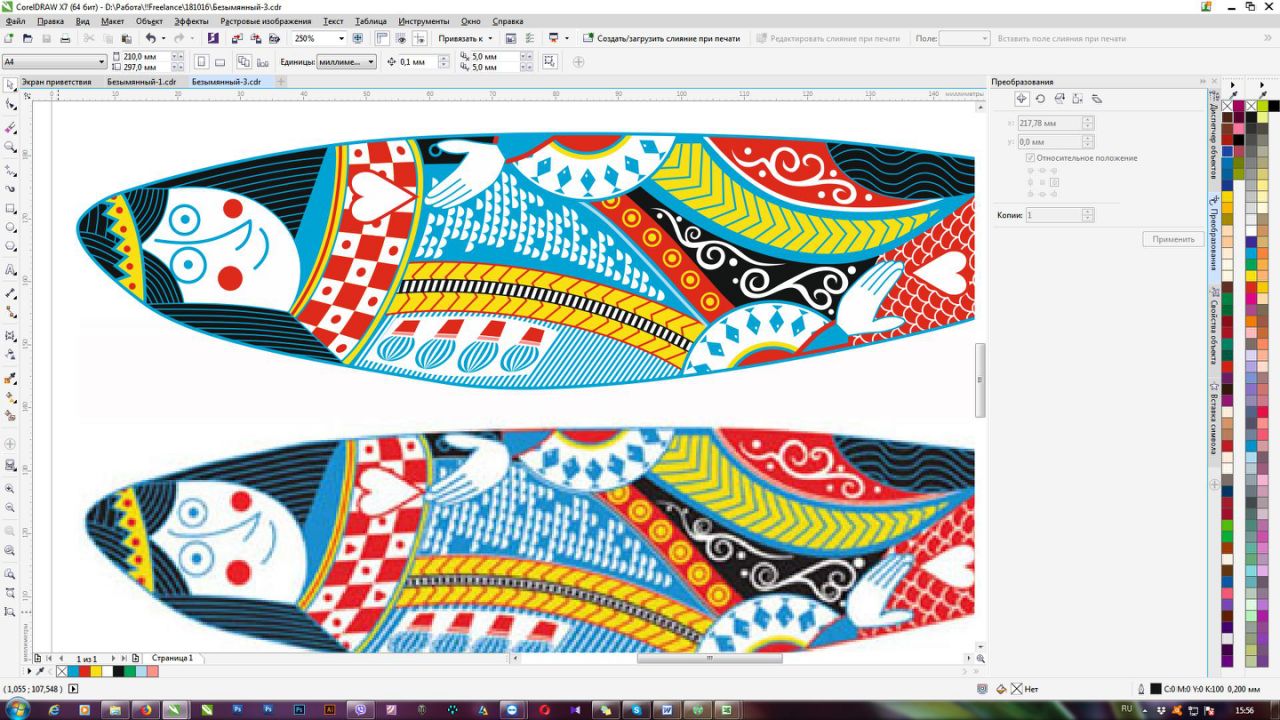The image size is (1280, 720).
Task: Toggle the Относительное положение checkbox
Action: pyautogui.click(x=1030, y=158)
